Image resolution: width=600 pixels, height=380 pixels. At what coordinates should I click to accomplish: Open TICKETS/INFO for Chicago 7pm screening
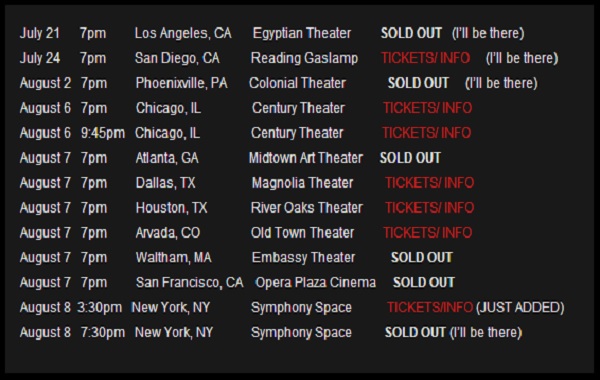(x=427, y=108)
